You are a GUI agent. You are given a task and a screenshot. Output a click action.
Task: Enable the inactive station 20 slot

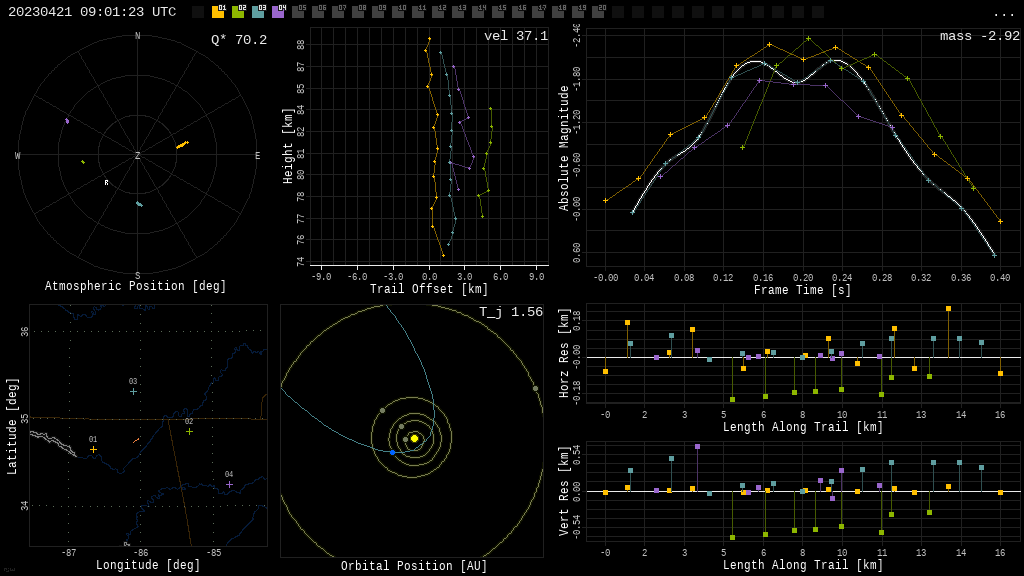point(598,12)
